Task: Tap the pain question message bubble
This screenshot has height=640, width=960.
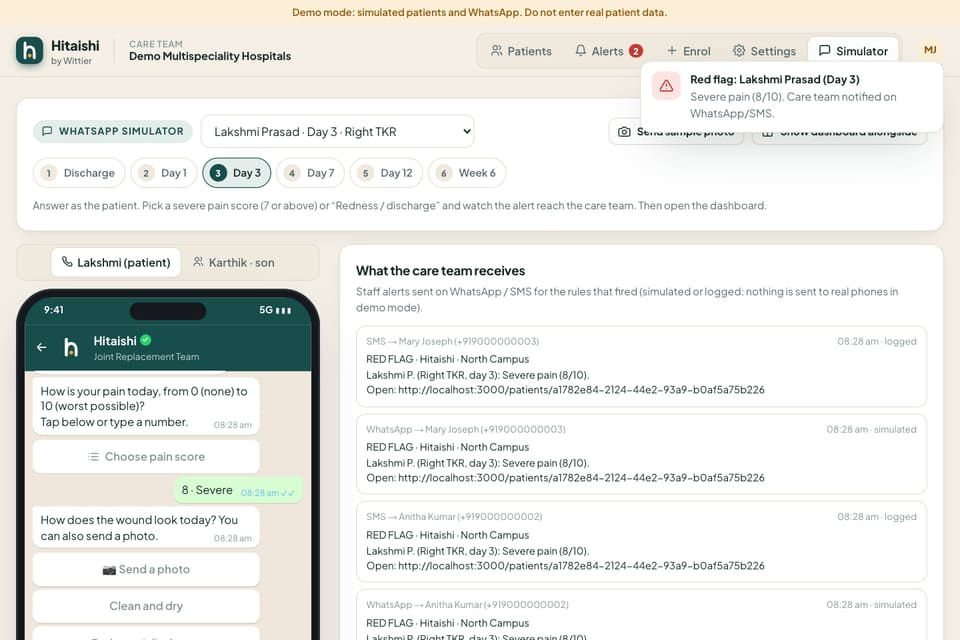Action: point(146,407)
